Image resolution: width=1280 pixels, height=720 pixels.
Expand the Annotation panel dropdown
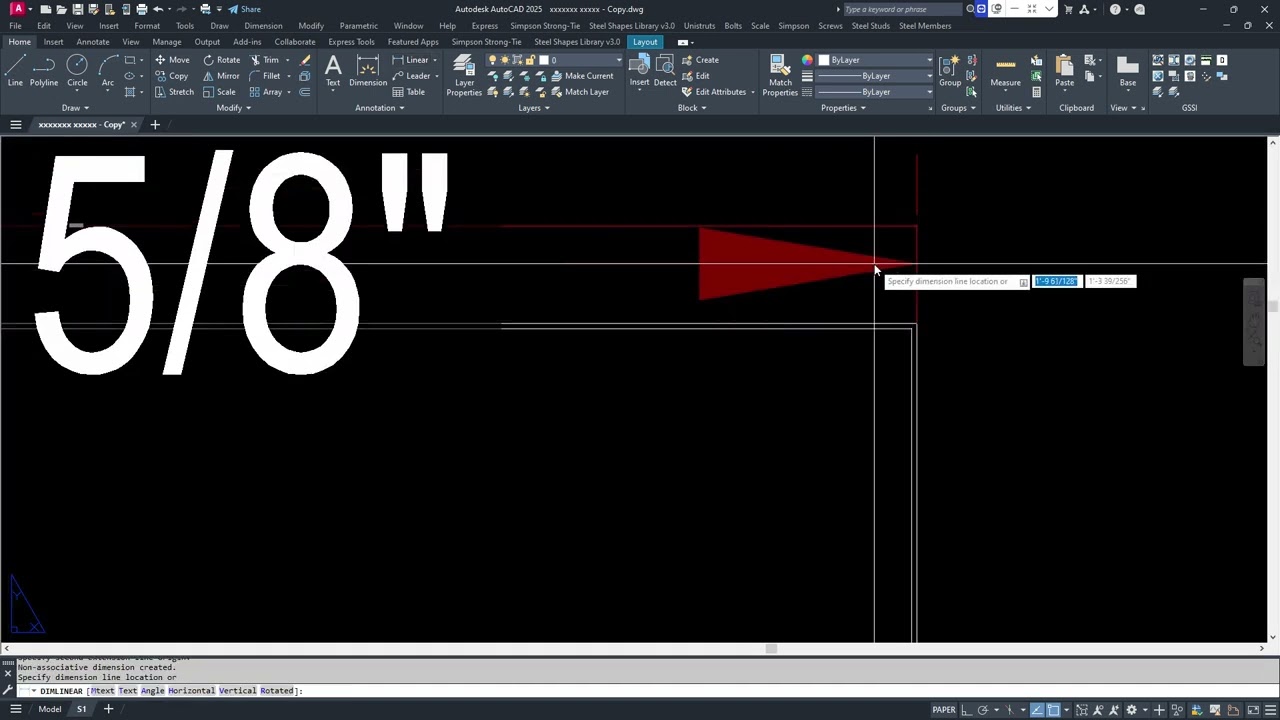coord(380,108)
